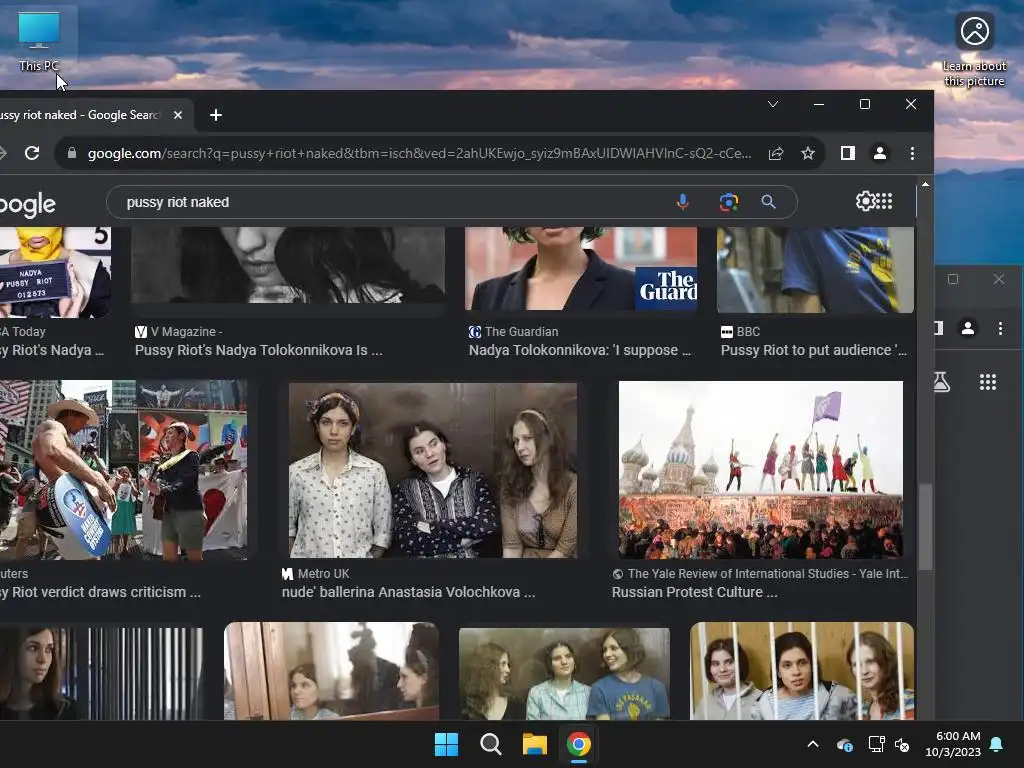Open background window's profile avatar
Image resolution: width=1024 pixels, height=768 pixels.
[x=968, y=328]
